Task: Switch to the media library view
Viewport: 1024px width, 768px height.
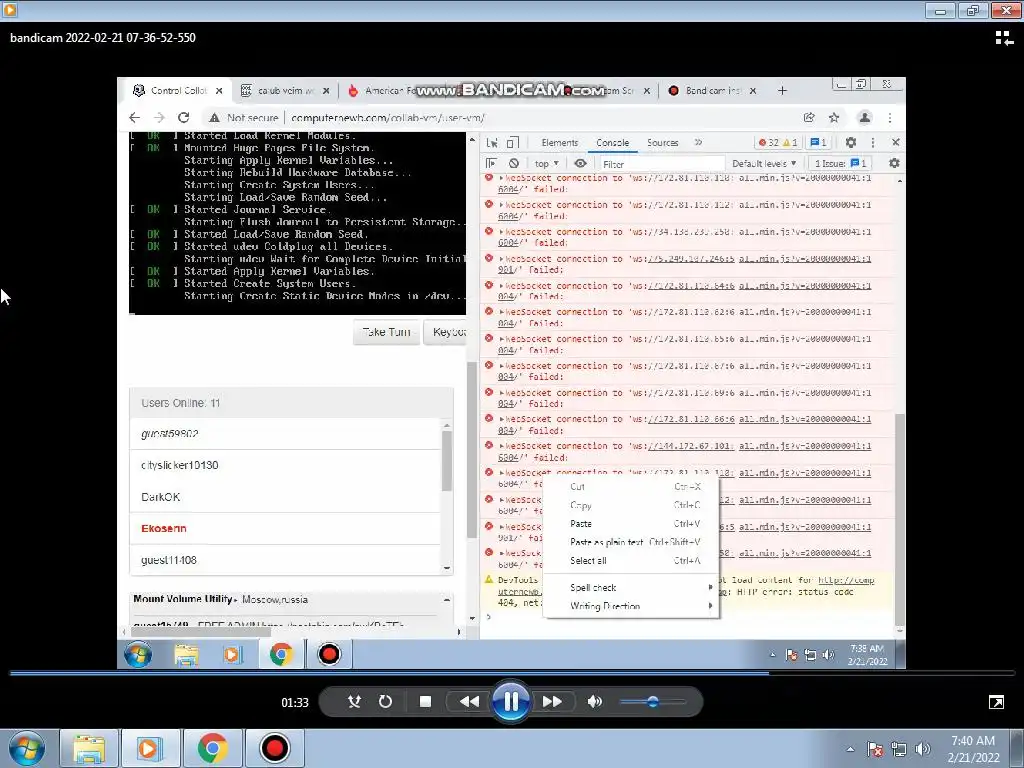Action: click(1004, 38)
